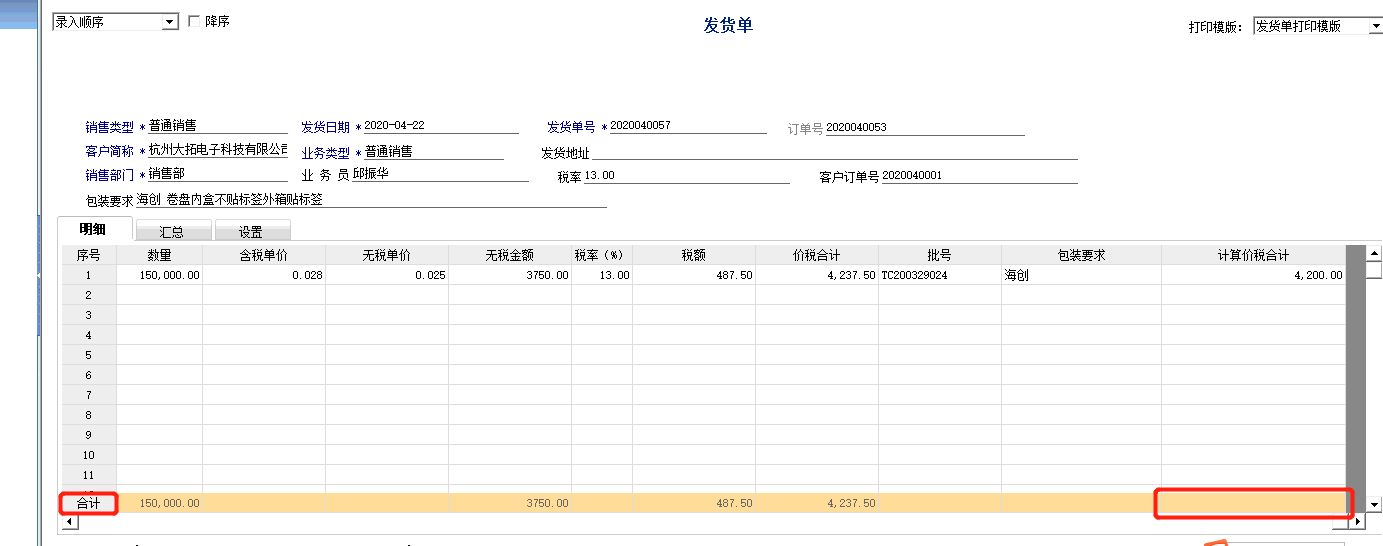The image size is (1383, 546).
Task: Click the 业务类型 field 普通销售
Action: tap(433, 151)
